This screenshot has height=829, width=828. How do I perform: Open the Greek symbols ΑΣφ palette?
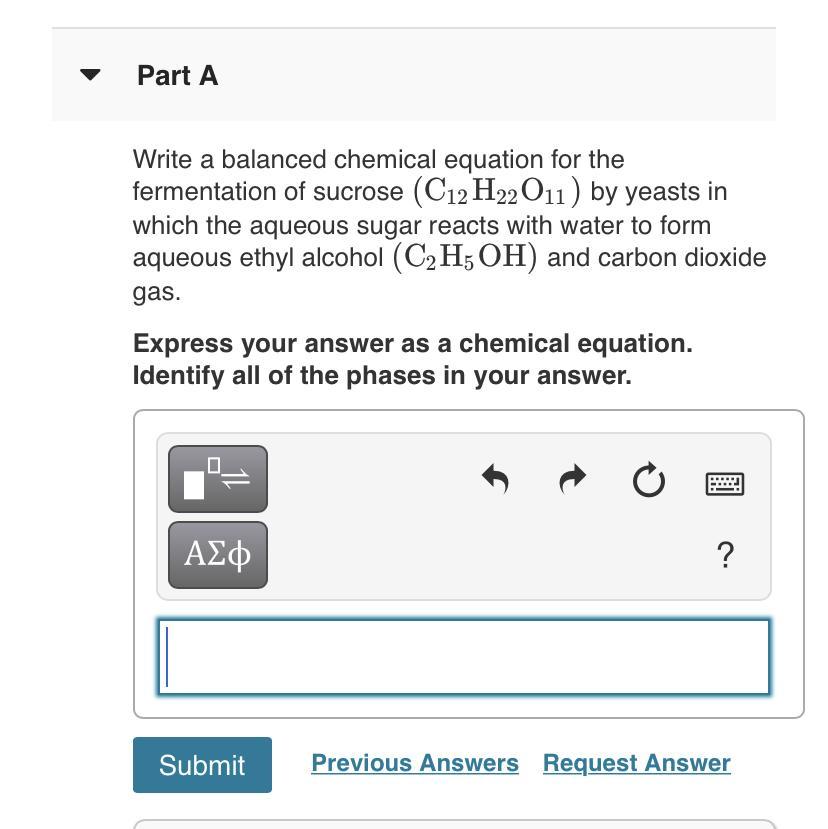[x=218, y=555]
